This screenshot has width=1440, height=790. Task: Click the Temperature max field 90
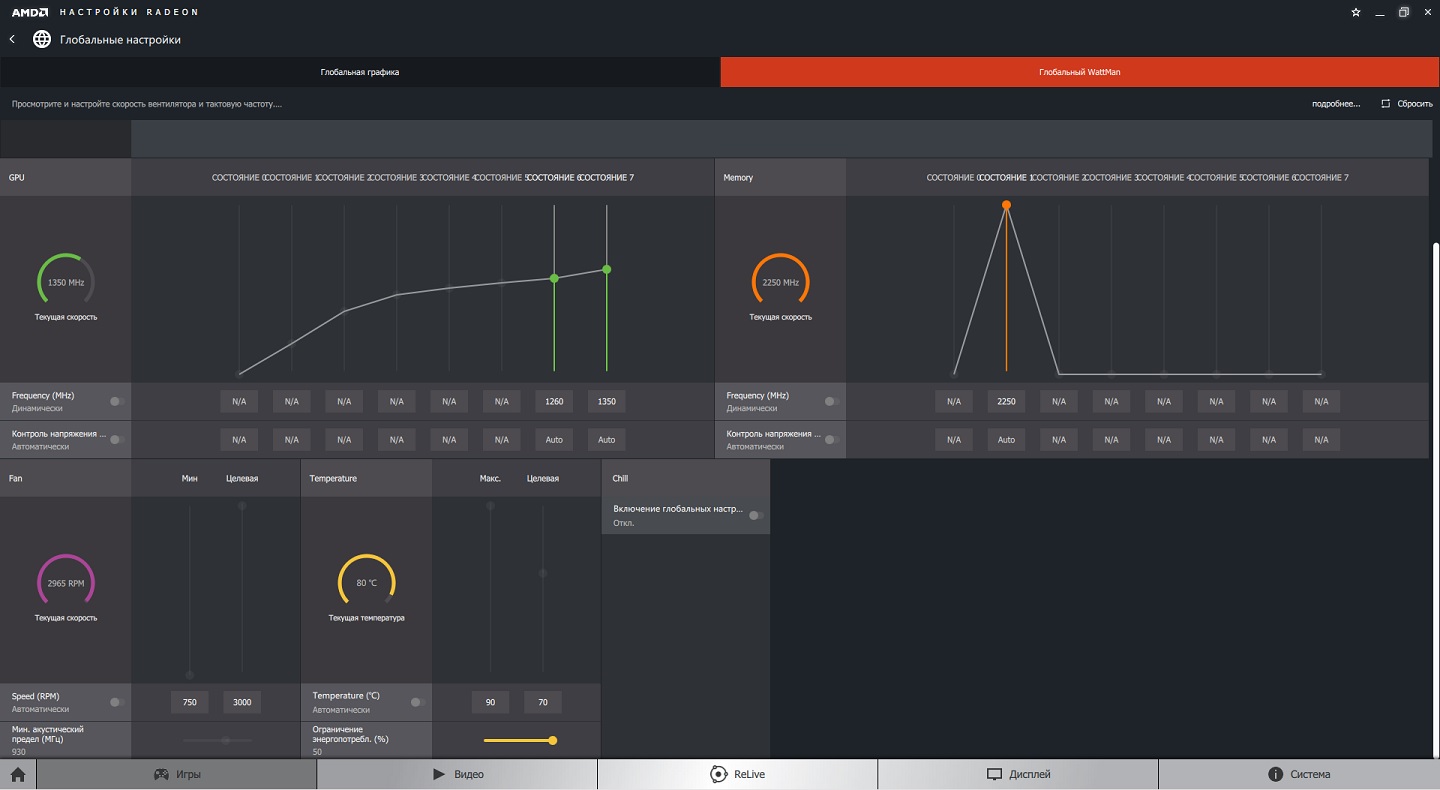coord(490,702)
